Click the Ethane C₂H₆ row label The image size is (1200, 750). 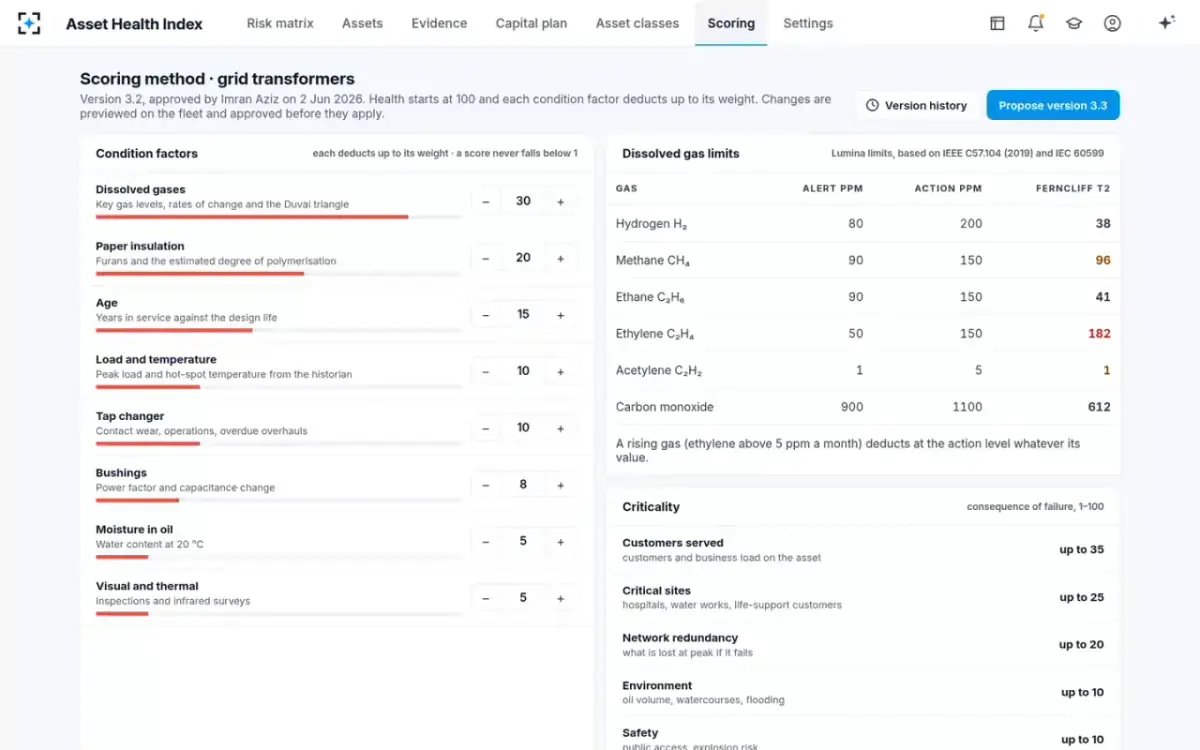click(x=650, y=297)
